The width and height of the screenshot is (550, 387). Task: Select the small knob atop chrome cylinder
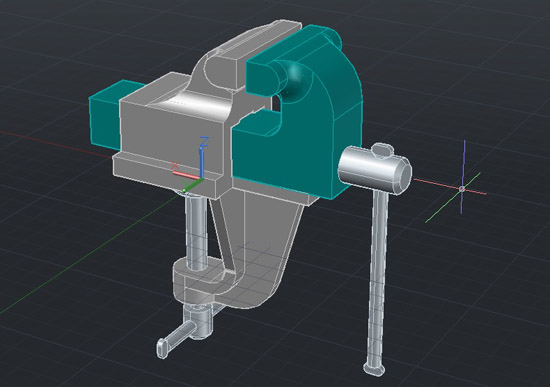(382, 149)
